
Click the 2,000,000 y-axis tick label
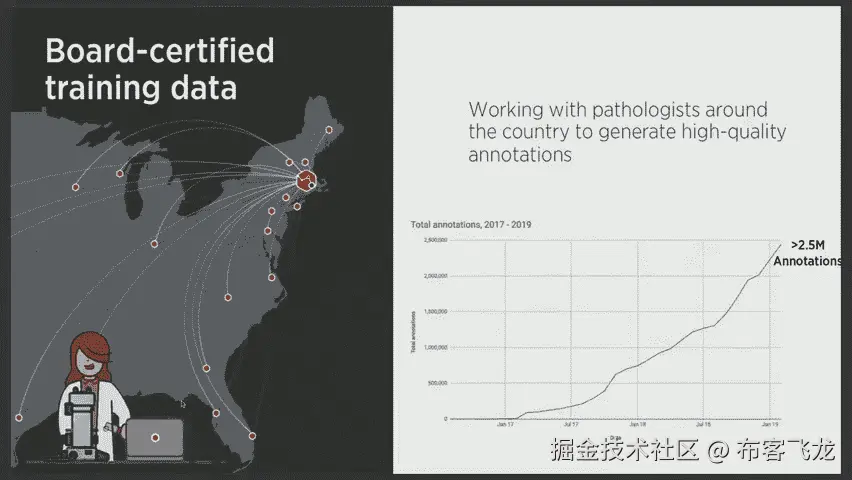point(436,276)
